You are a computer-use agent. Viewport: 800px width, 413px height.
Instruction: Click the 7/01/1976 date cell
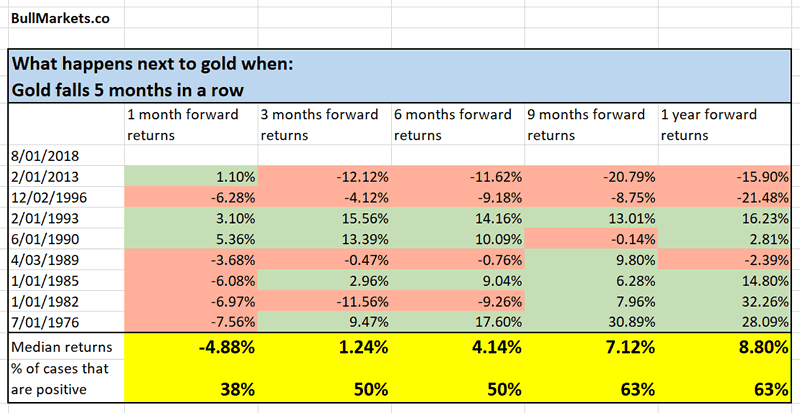46,319
